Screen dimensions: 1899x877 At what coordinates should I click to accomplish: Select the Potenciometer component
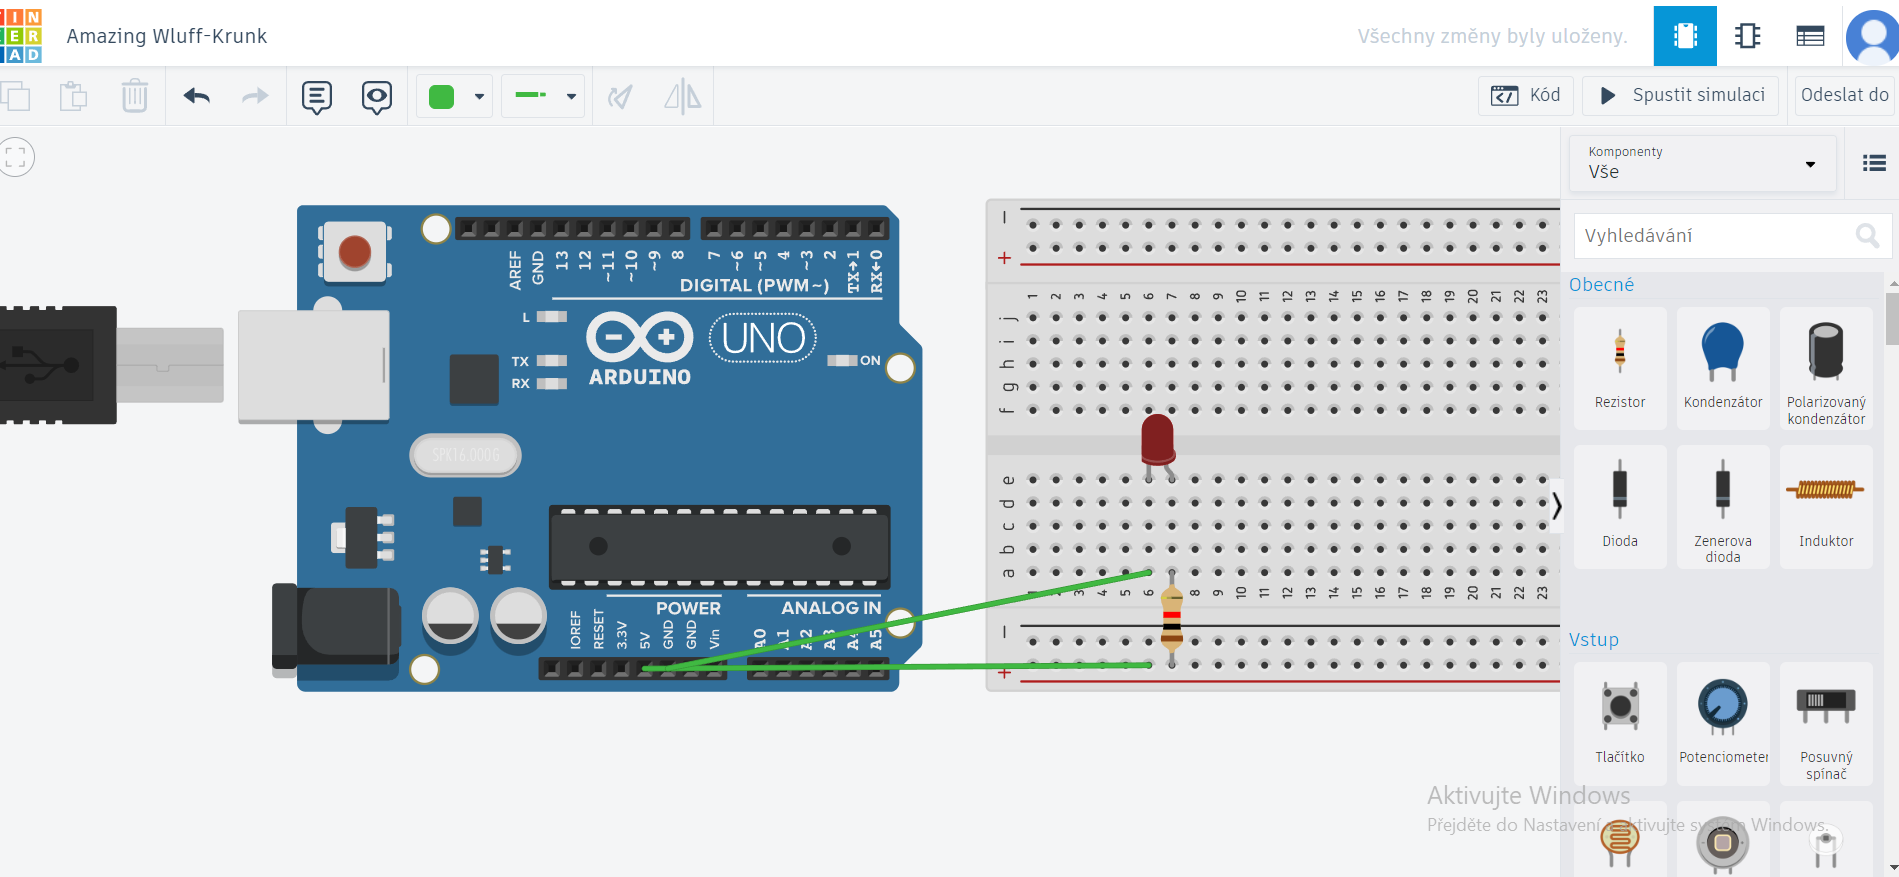tap(1723, 722)
